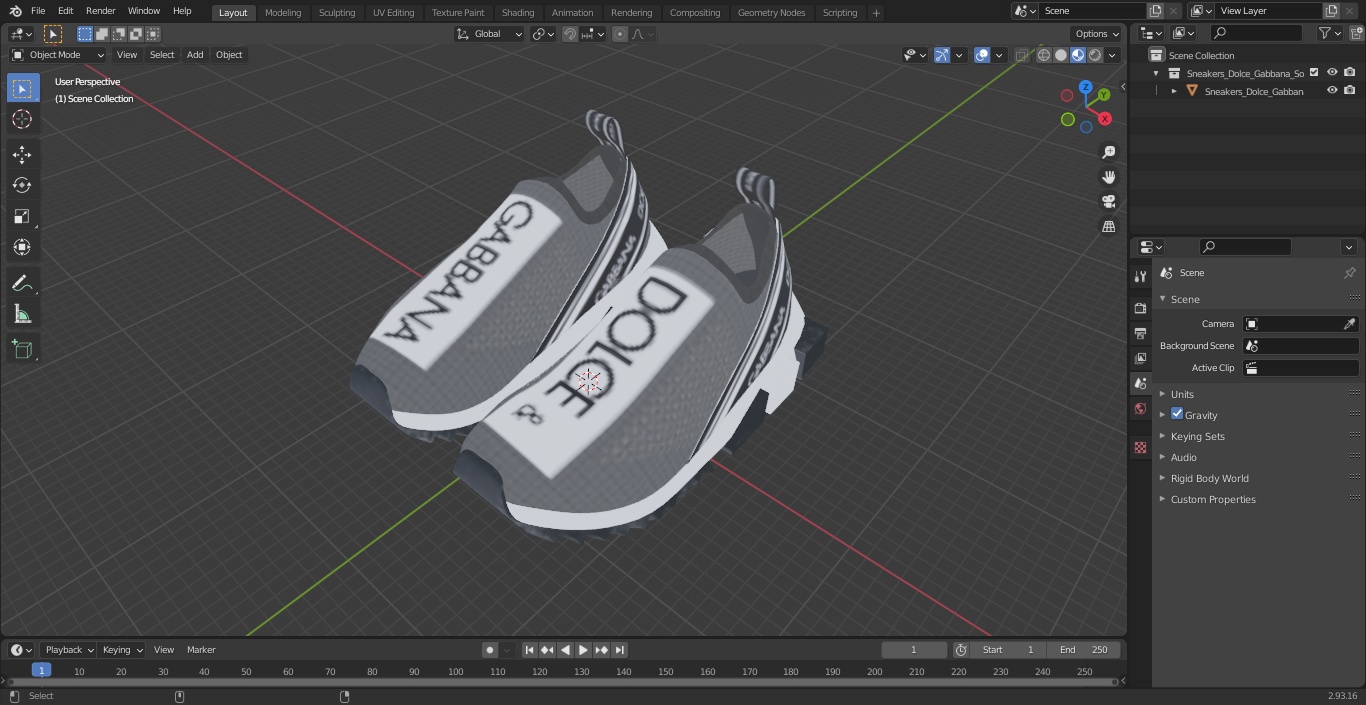The height and width of the screenshot is (705, 1366).
Task: Select the Move tool
Action: click(22, 154)
